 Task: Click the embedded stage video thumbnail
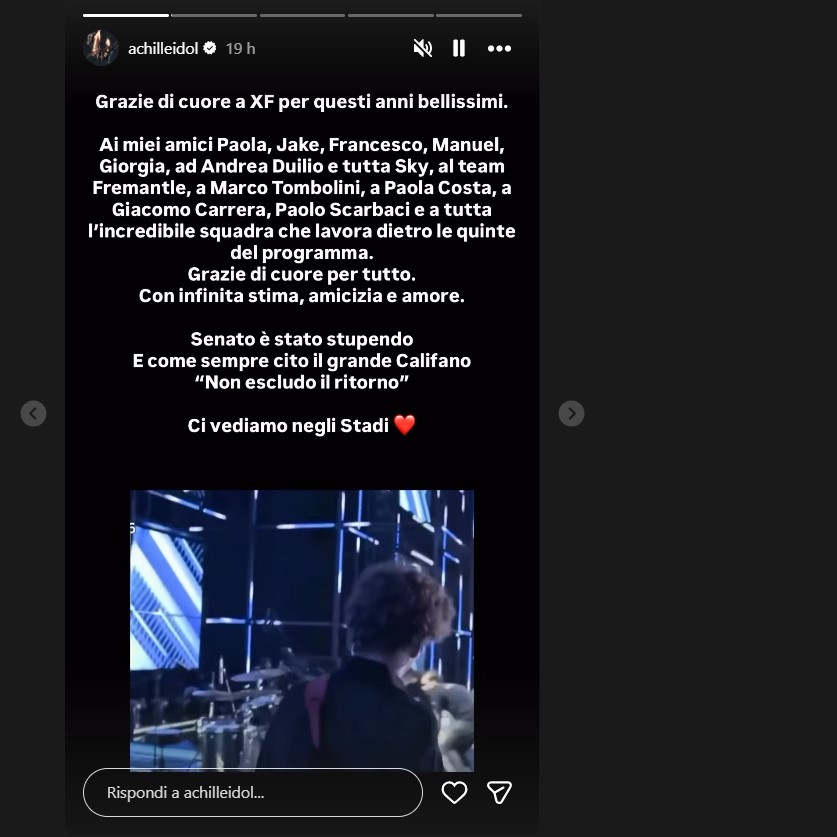tap(302, 630)
